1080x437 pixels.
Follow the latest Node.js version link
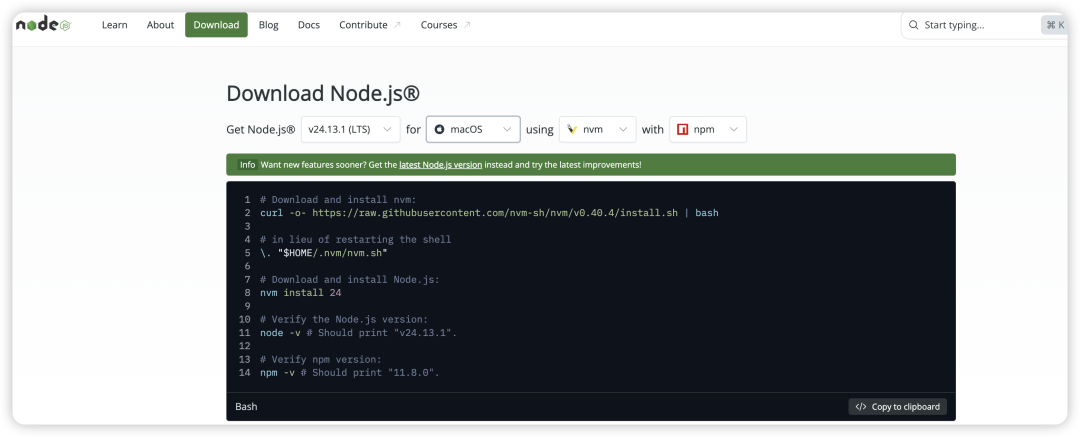point(440,165)
